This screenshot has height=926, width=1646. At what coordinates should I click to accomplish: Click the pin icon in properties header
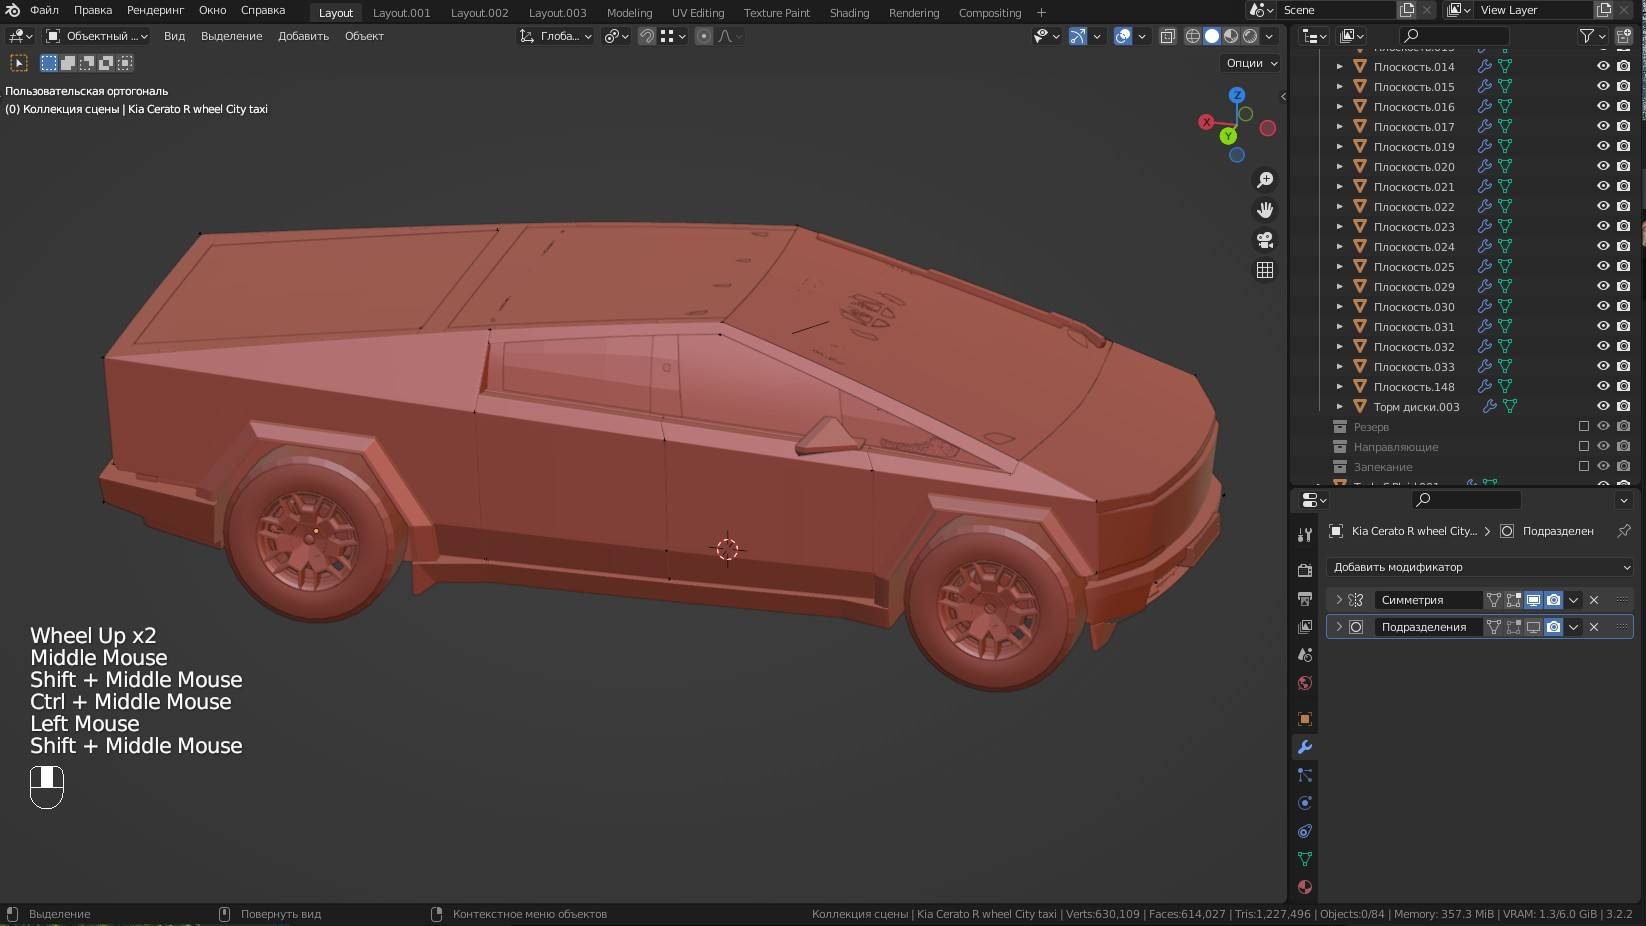[x=1623, y=531]
